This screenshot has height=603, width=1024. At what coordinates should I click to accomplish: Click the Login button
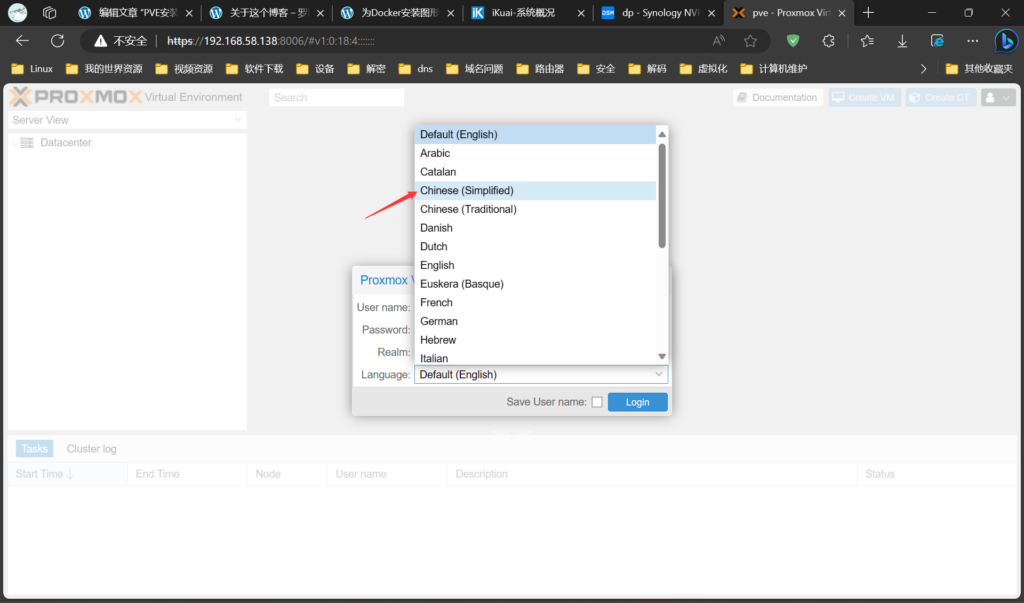pos(637,402)
